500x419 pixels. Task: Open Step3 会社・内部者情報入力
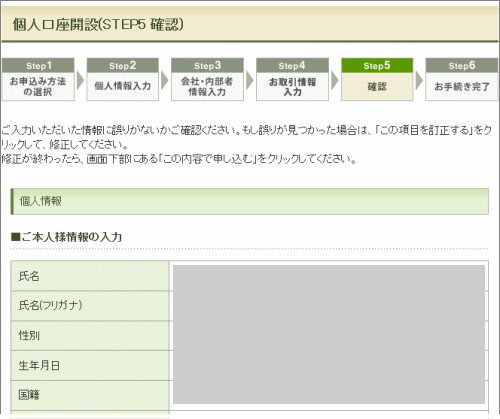207,79
